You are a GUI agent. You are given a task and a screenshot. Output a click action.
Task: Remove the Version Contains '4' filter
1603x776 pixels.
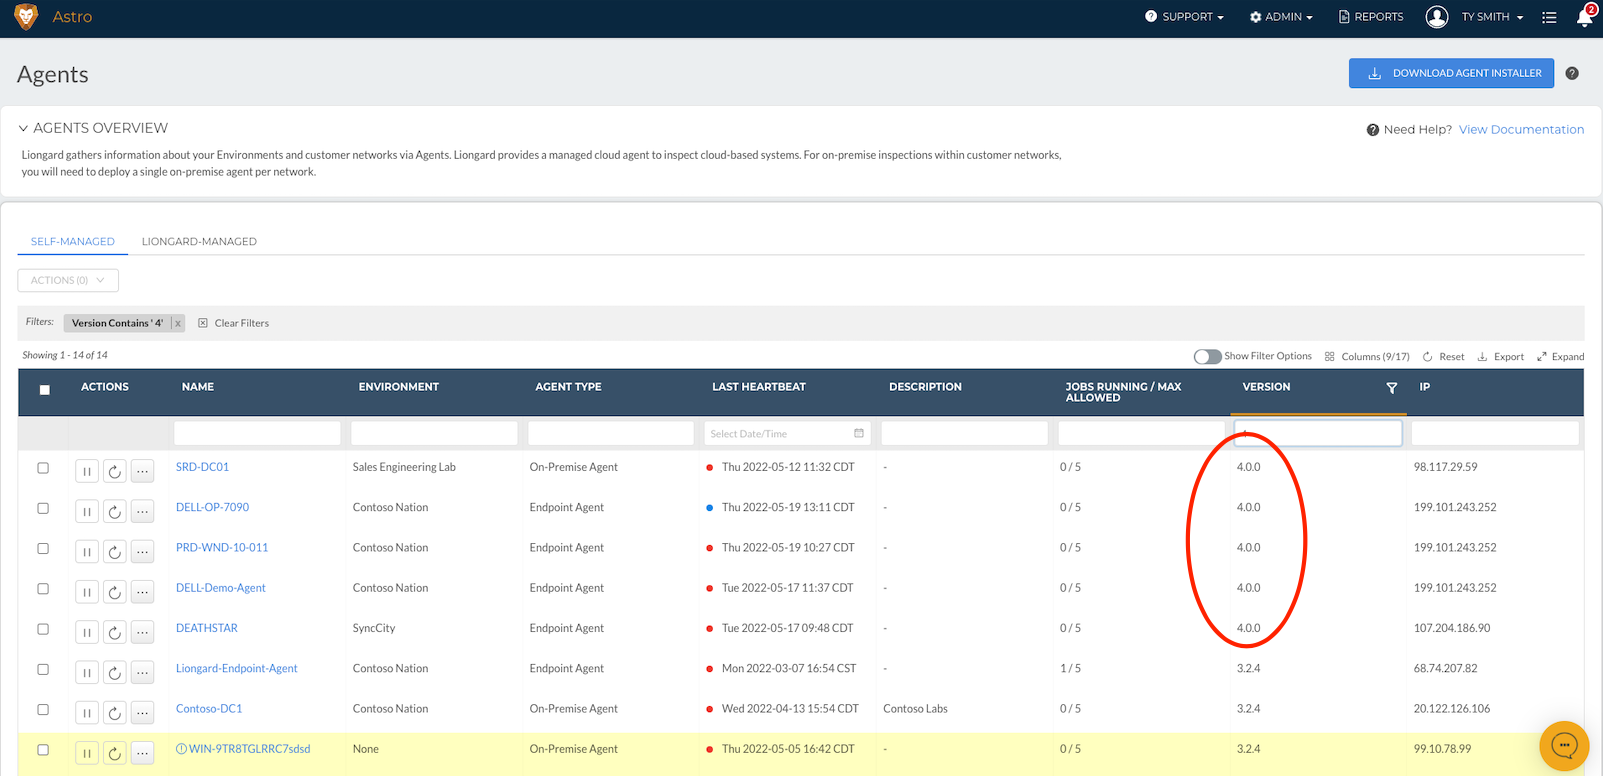(178, 323)
